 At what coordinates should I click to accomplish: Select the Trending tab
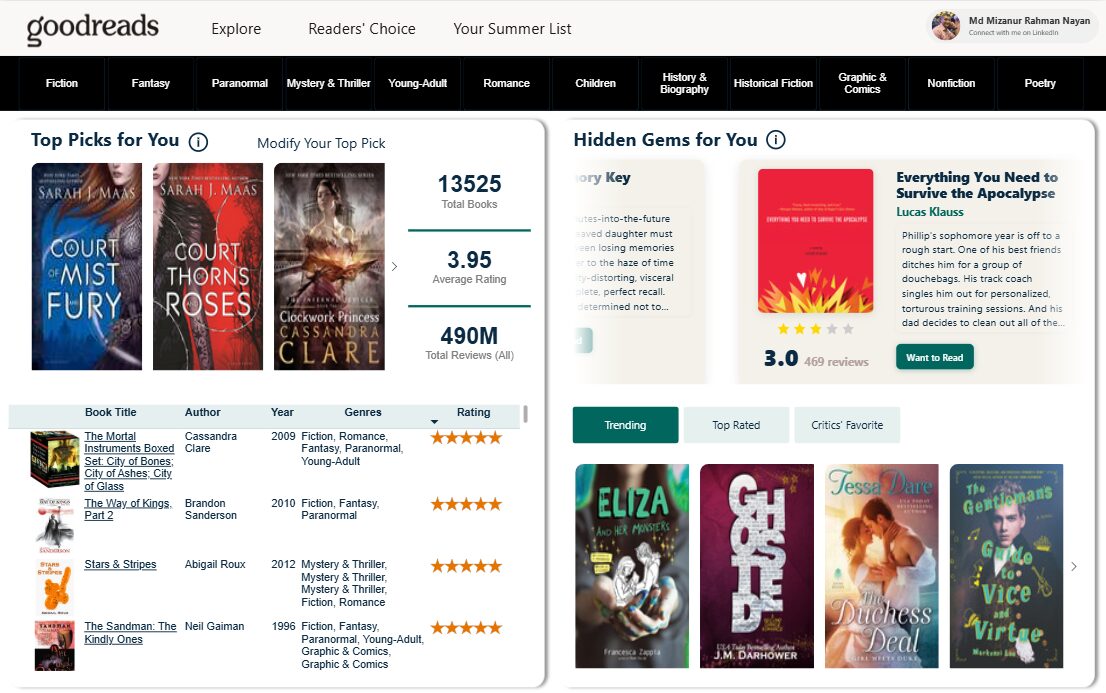625,425
